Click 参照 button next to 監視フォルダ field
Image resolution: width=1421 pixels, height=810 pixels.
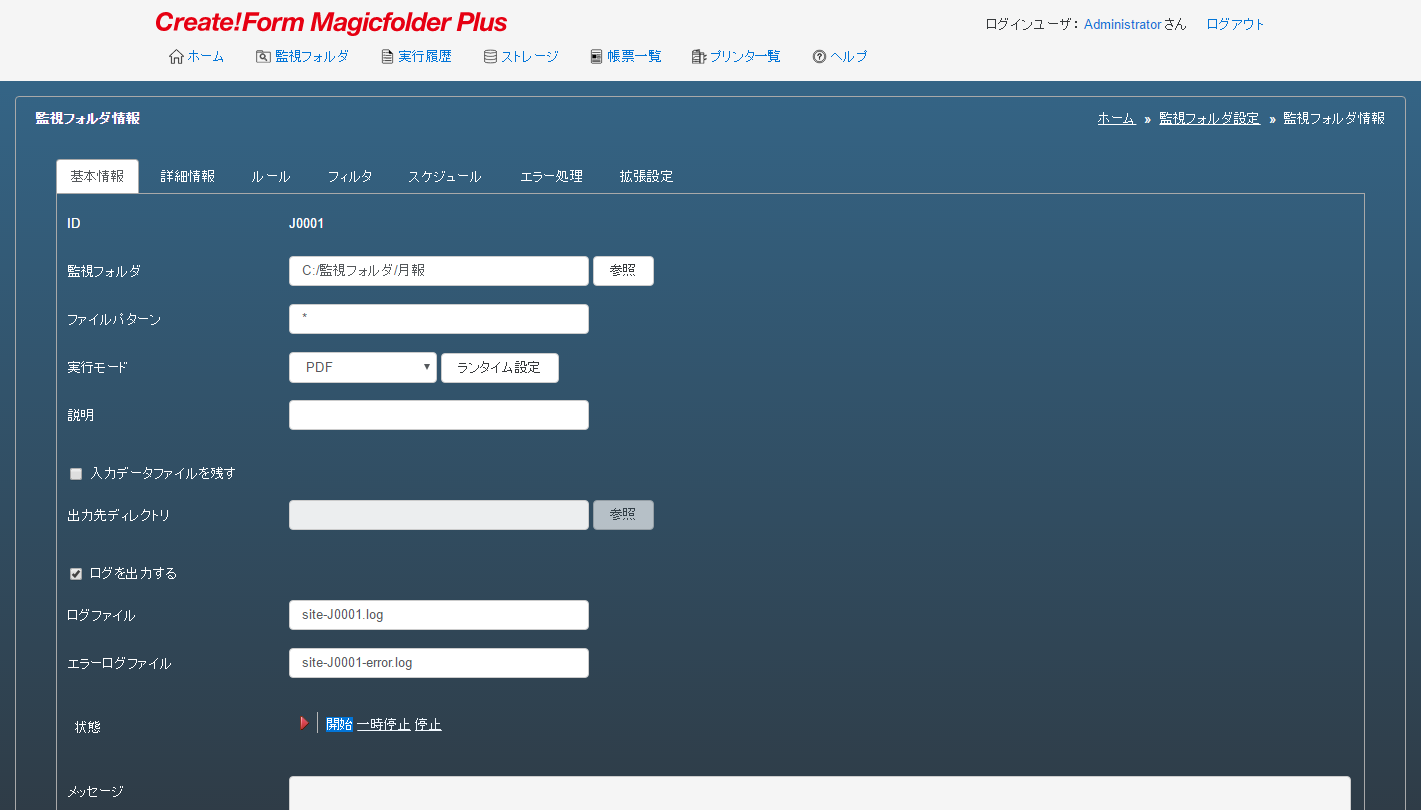pos(623,271)
